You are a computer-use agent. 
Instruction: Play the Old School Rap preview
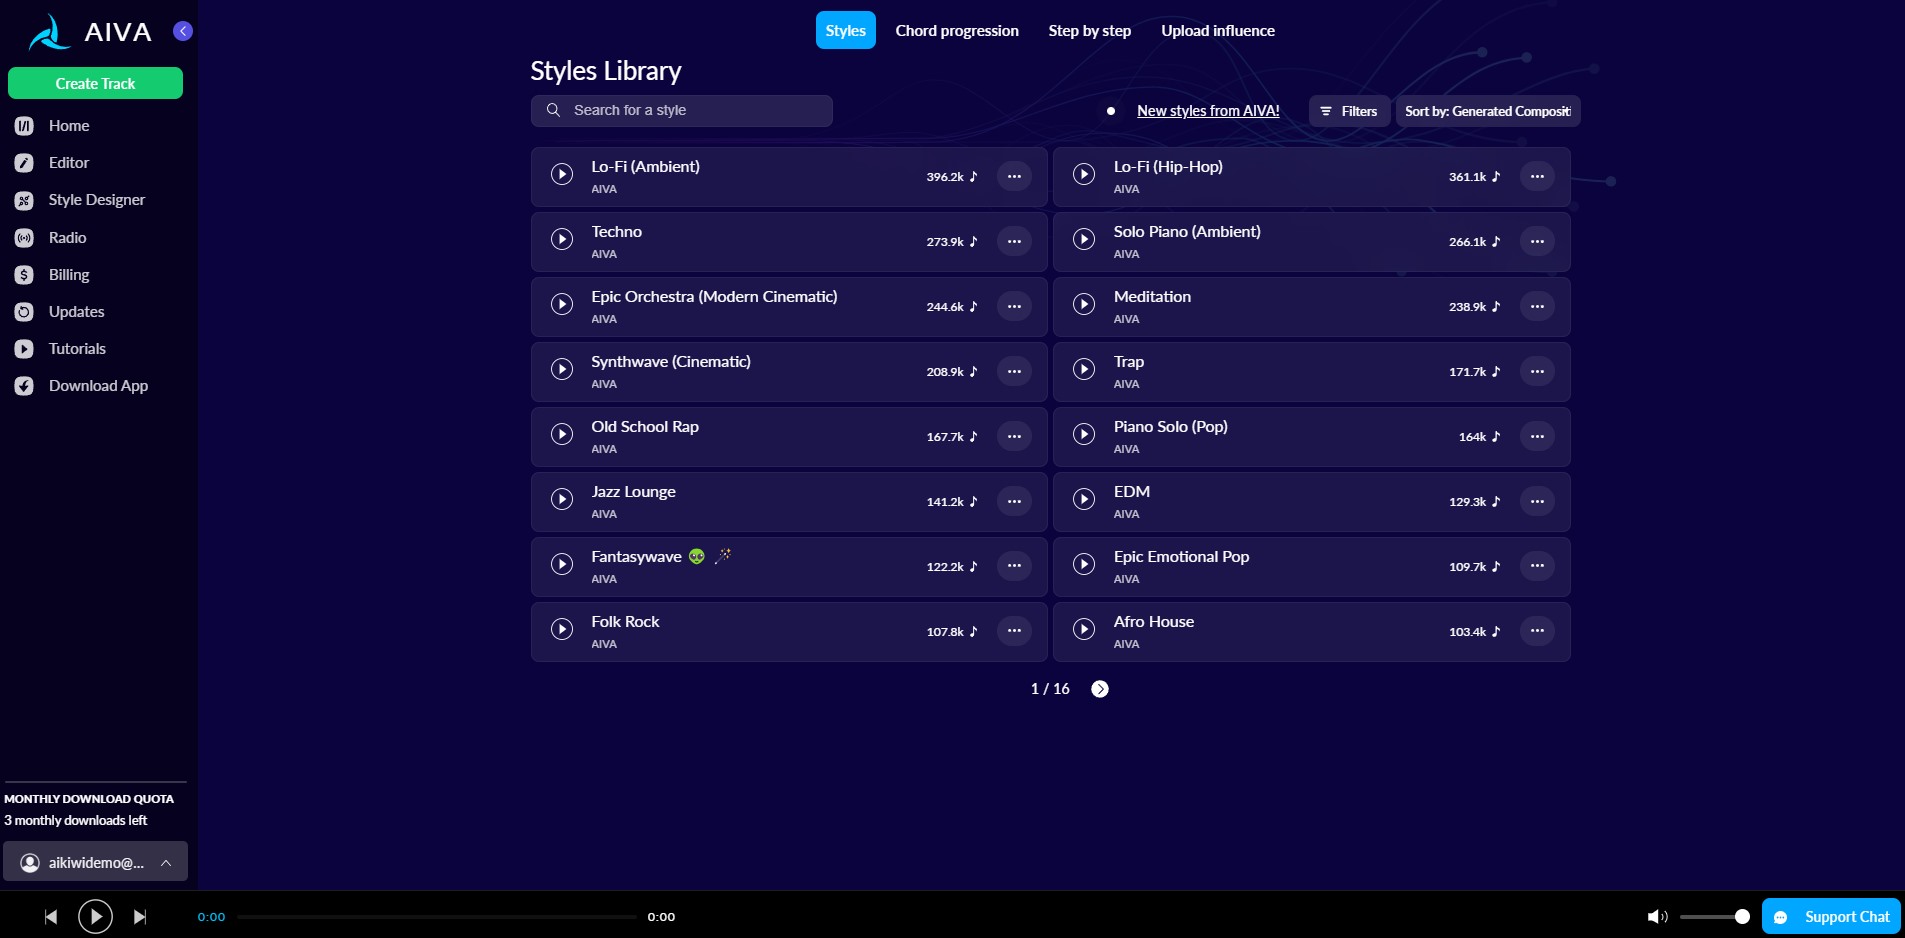coord(562,434)
